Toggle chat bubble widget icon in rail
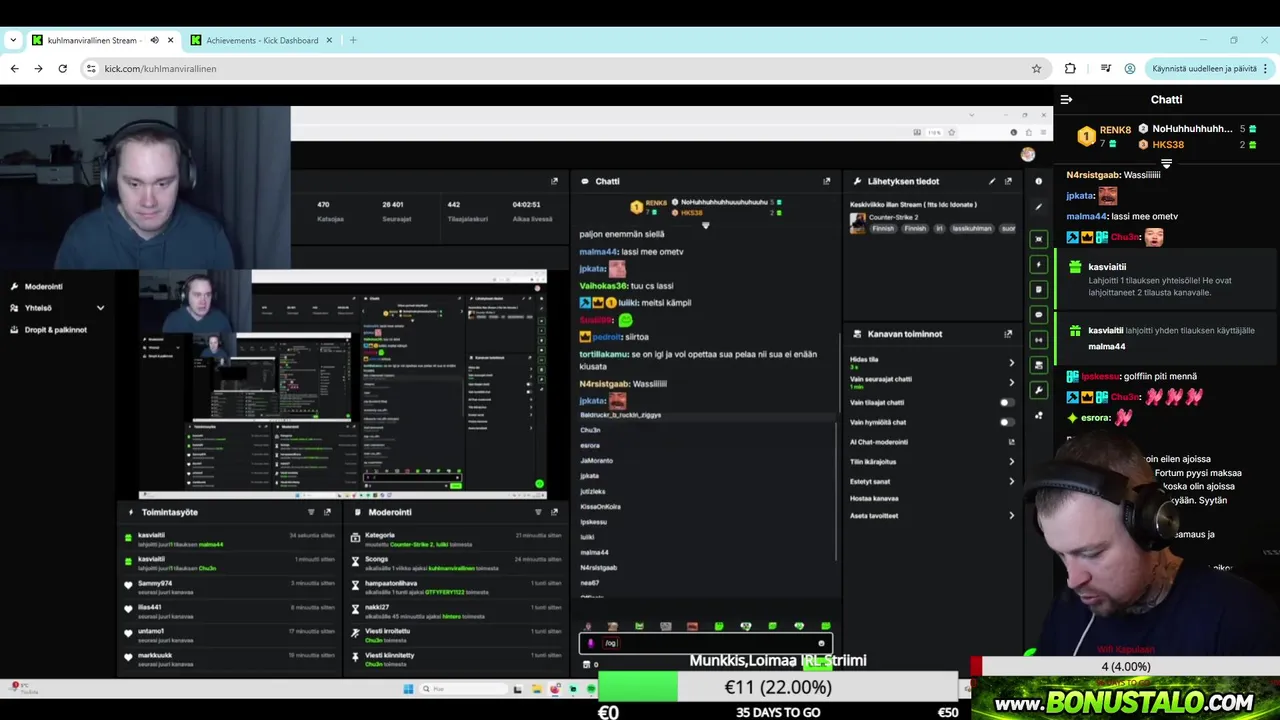This screenshot has height=720, width=1280. 1038,314
